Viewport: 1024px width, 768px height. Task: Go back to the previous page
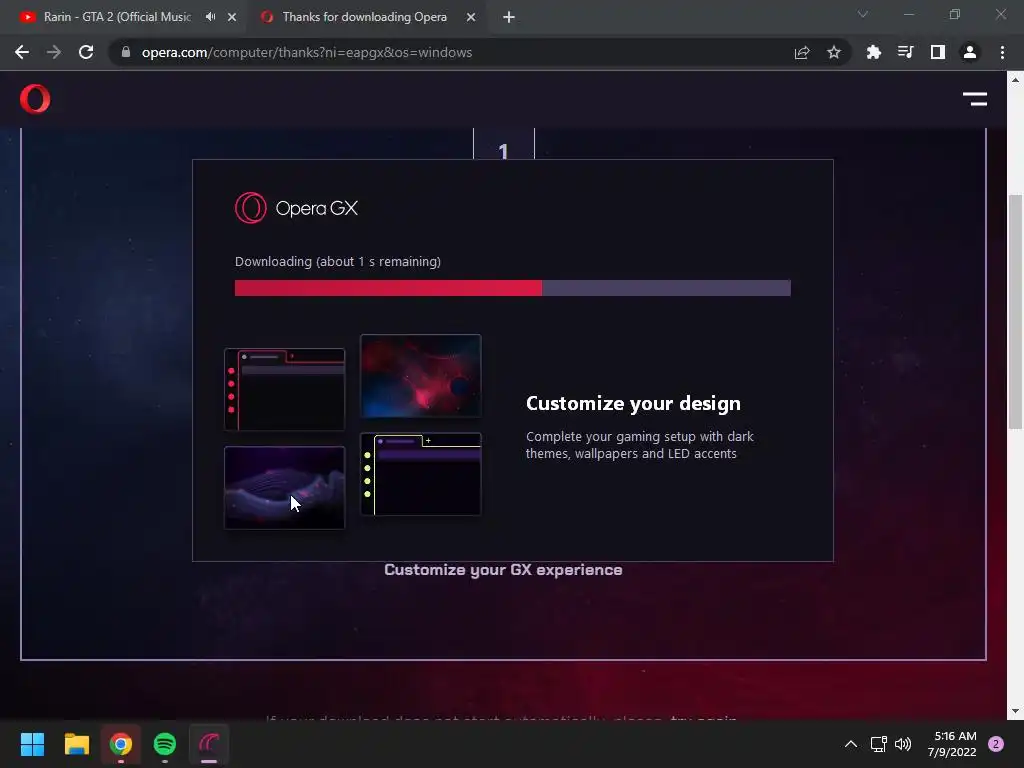[22, 52]
